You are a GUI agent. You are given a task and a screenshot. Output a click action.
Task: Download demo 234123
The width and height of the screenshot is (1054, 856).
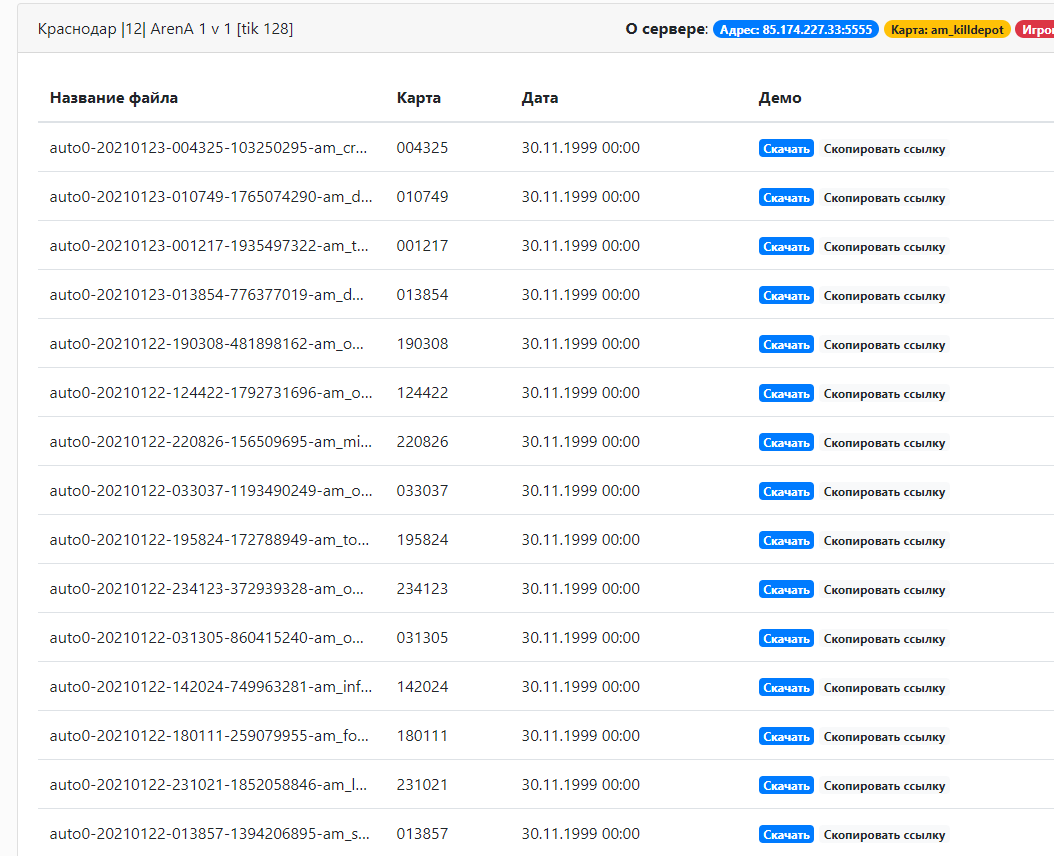pos(786,590)
